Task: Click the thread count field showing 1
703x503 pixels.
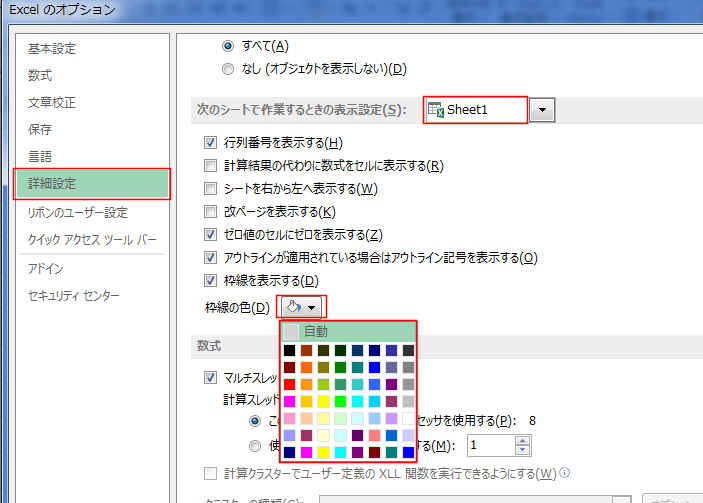Action: [x=491, y=446]
